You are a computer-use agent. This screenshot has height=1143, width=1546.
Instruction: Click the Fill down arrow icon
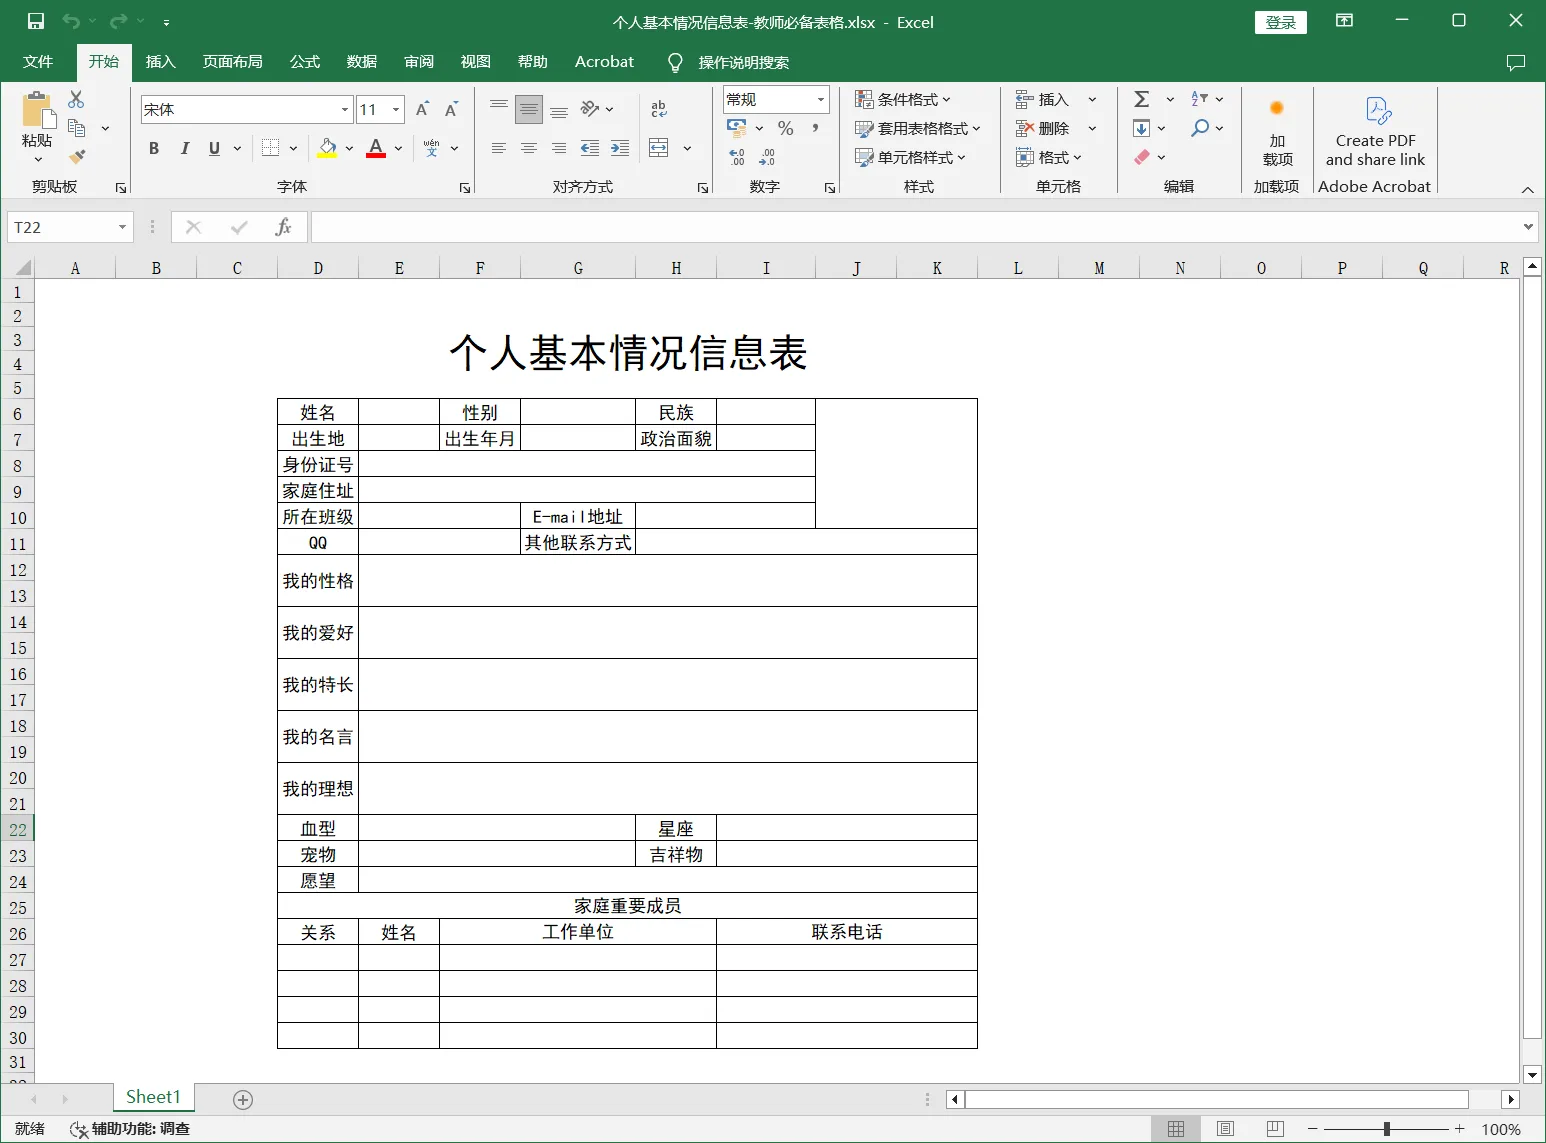(x=1141, y=128)
